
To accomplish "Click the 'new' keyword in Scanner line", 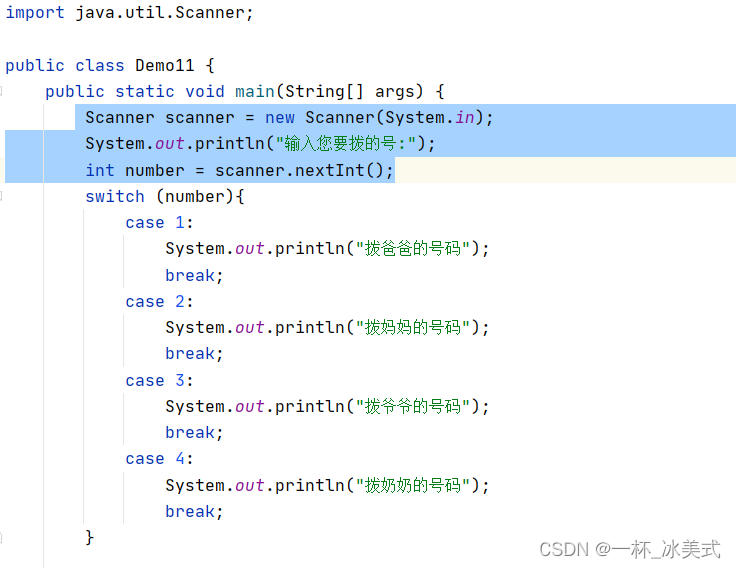I will (x=280, y=117).
